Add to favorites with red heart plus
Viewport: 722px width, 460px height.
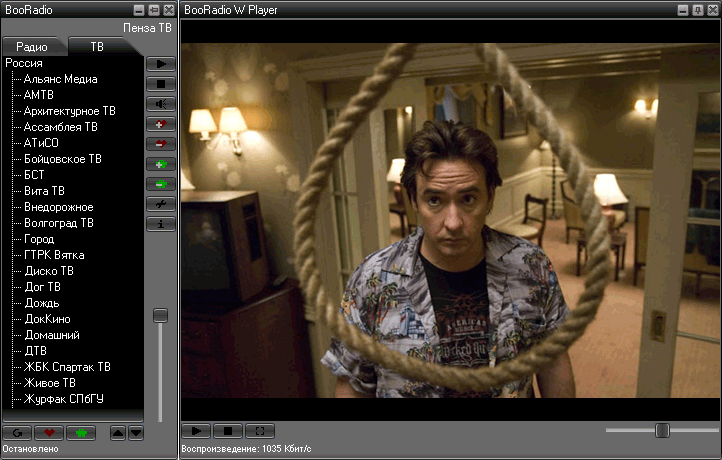coord(161,124)
